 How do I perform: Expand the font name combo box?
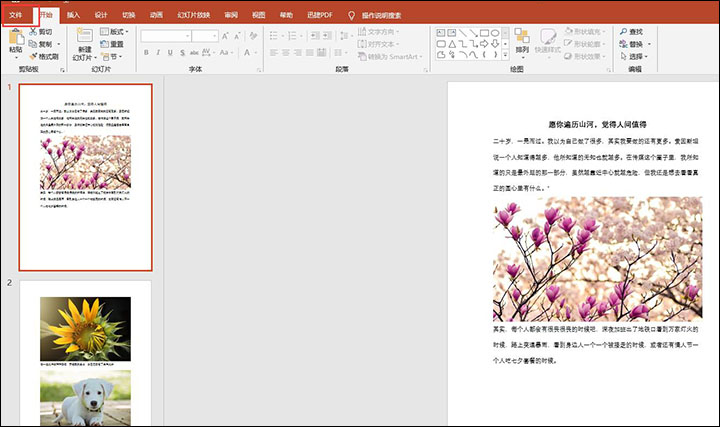coord(186,36)
